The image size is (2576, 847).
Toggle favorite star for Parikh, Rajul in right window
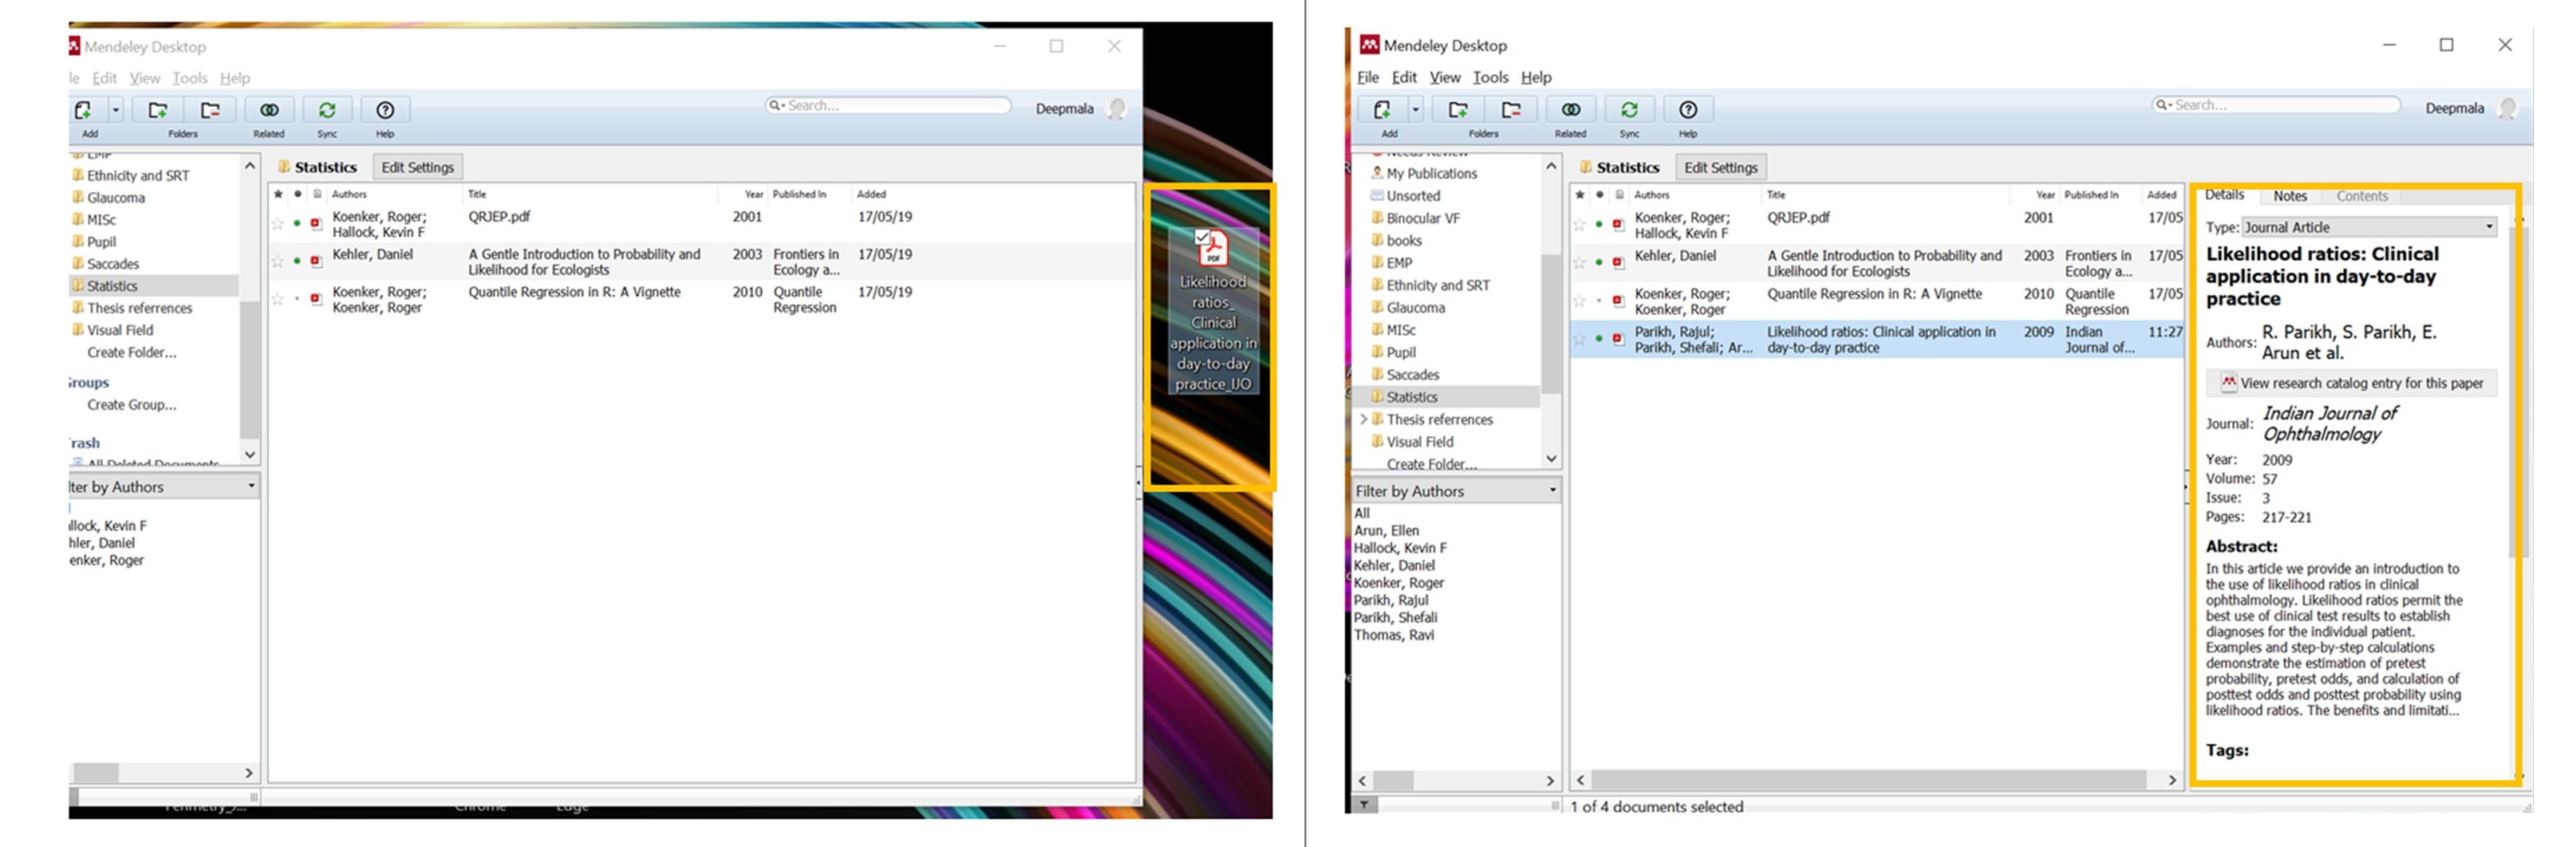[1580, 339]
